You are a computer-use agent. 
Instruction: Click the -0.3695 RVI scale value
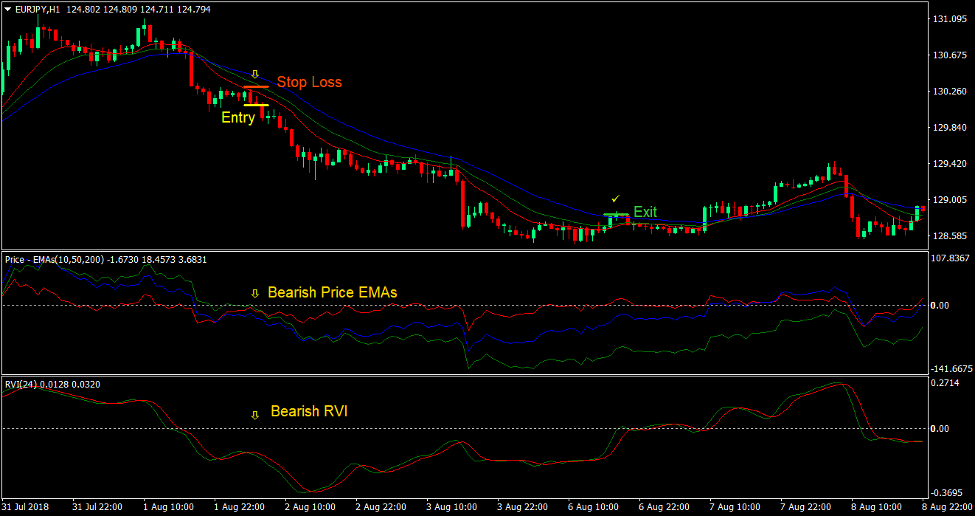(947, 493)
